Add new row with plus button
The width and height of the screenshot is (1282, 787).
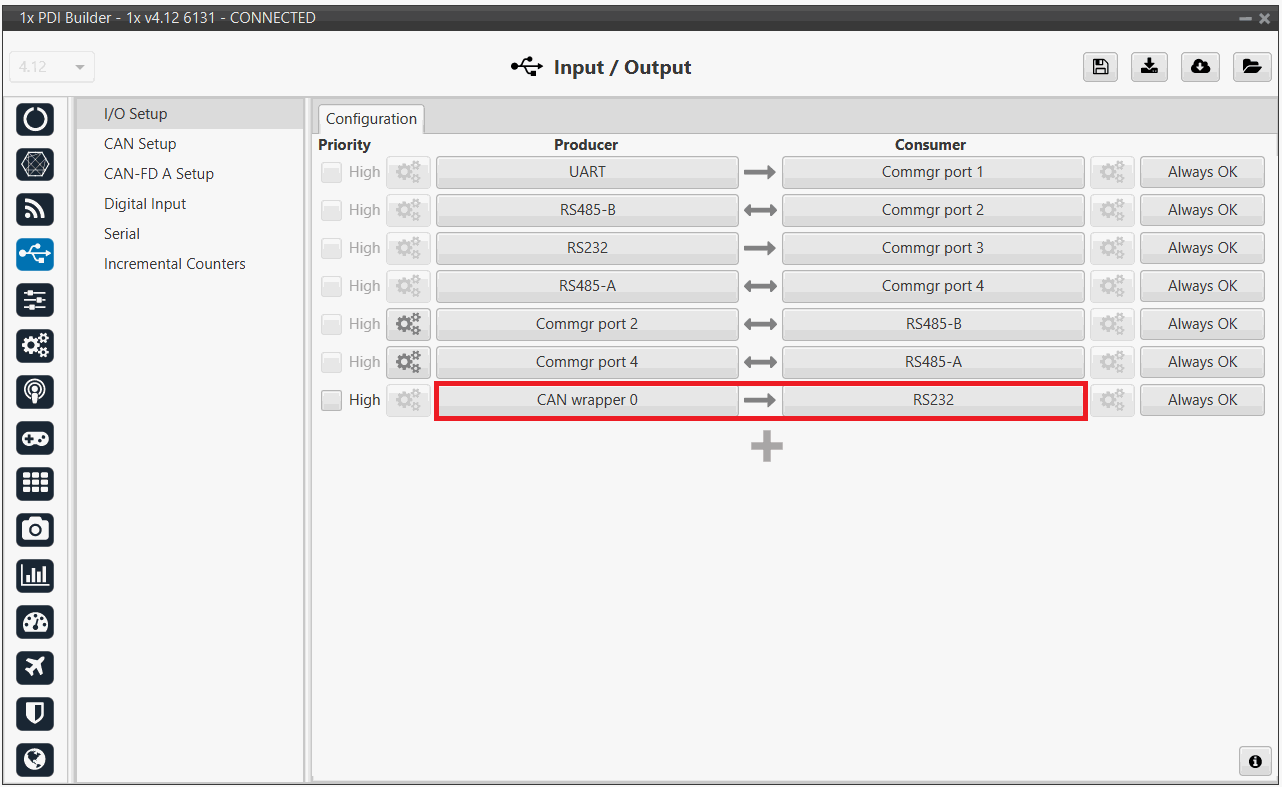pos(766,447)
